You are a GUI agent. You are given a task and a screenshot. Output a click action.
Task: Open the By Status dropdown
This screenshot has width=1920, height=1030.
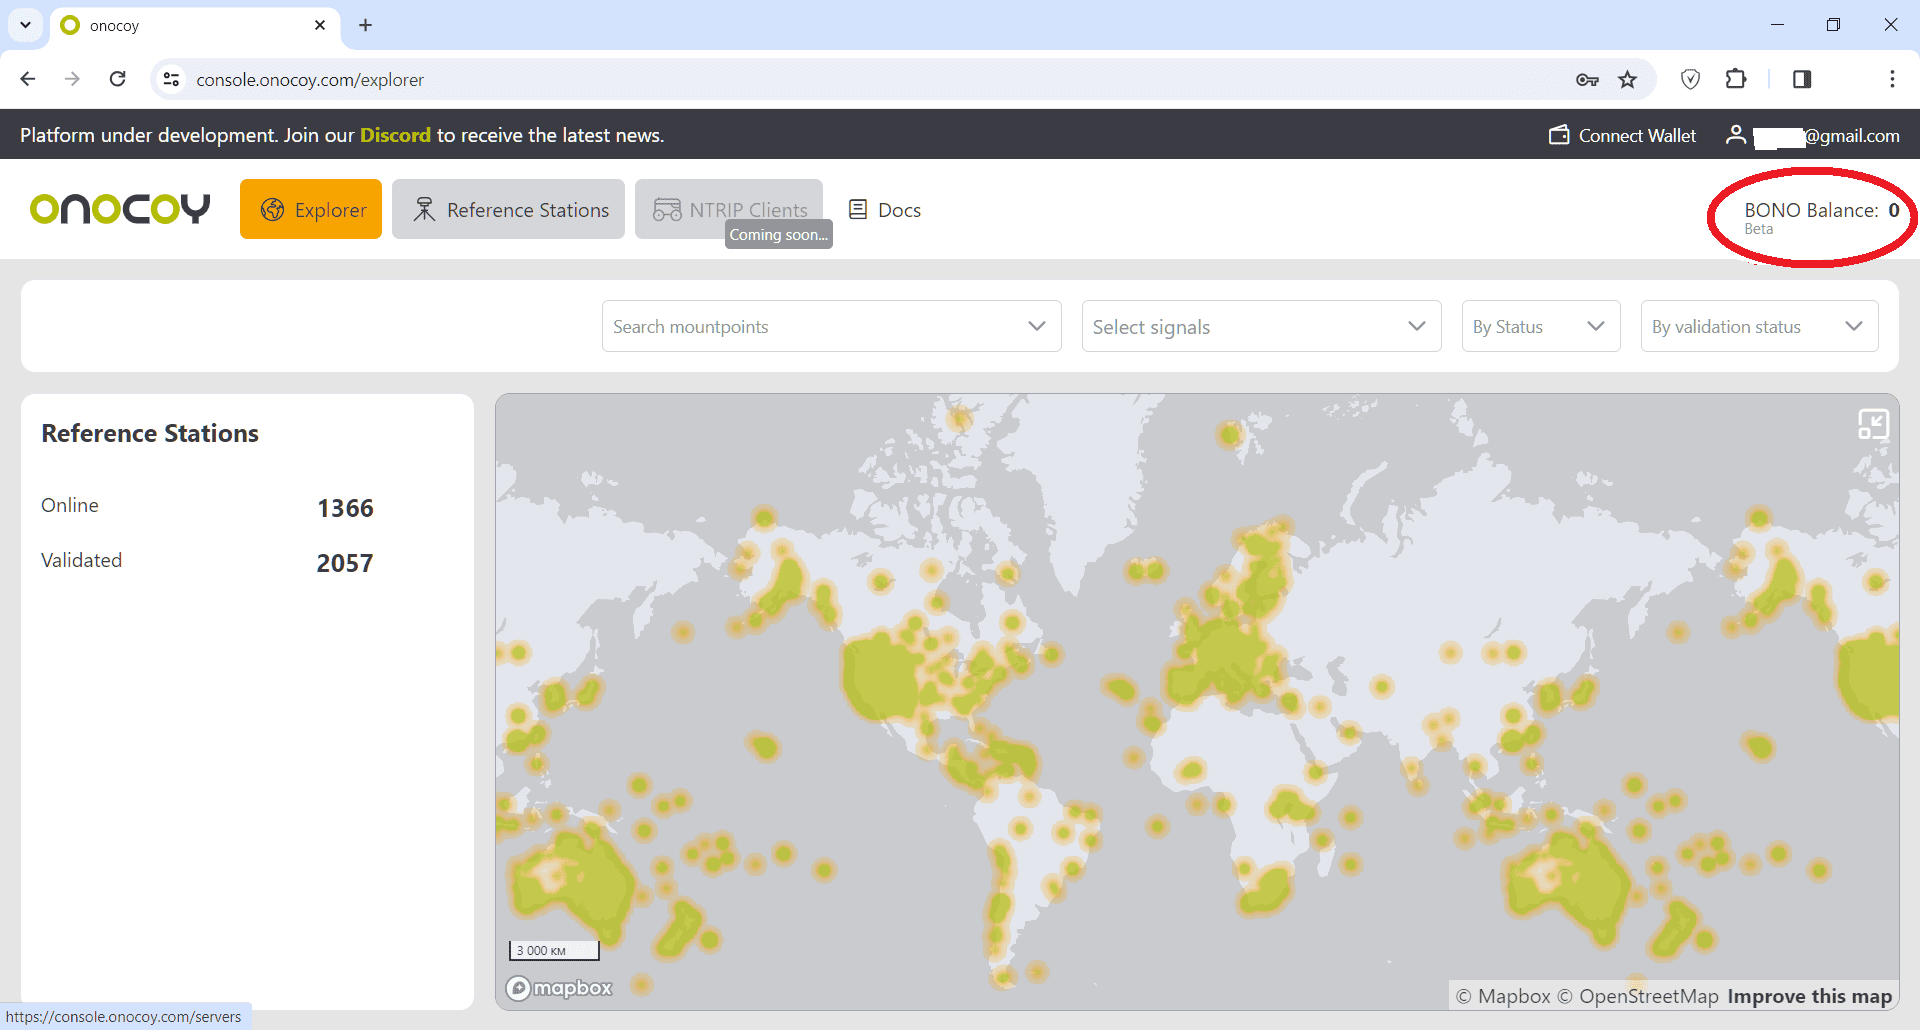pyautogui.click(x=1540, y=326)
